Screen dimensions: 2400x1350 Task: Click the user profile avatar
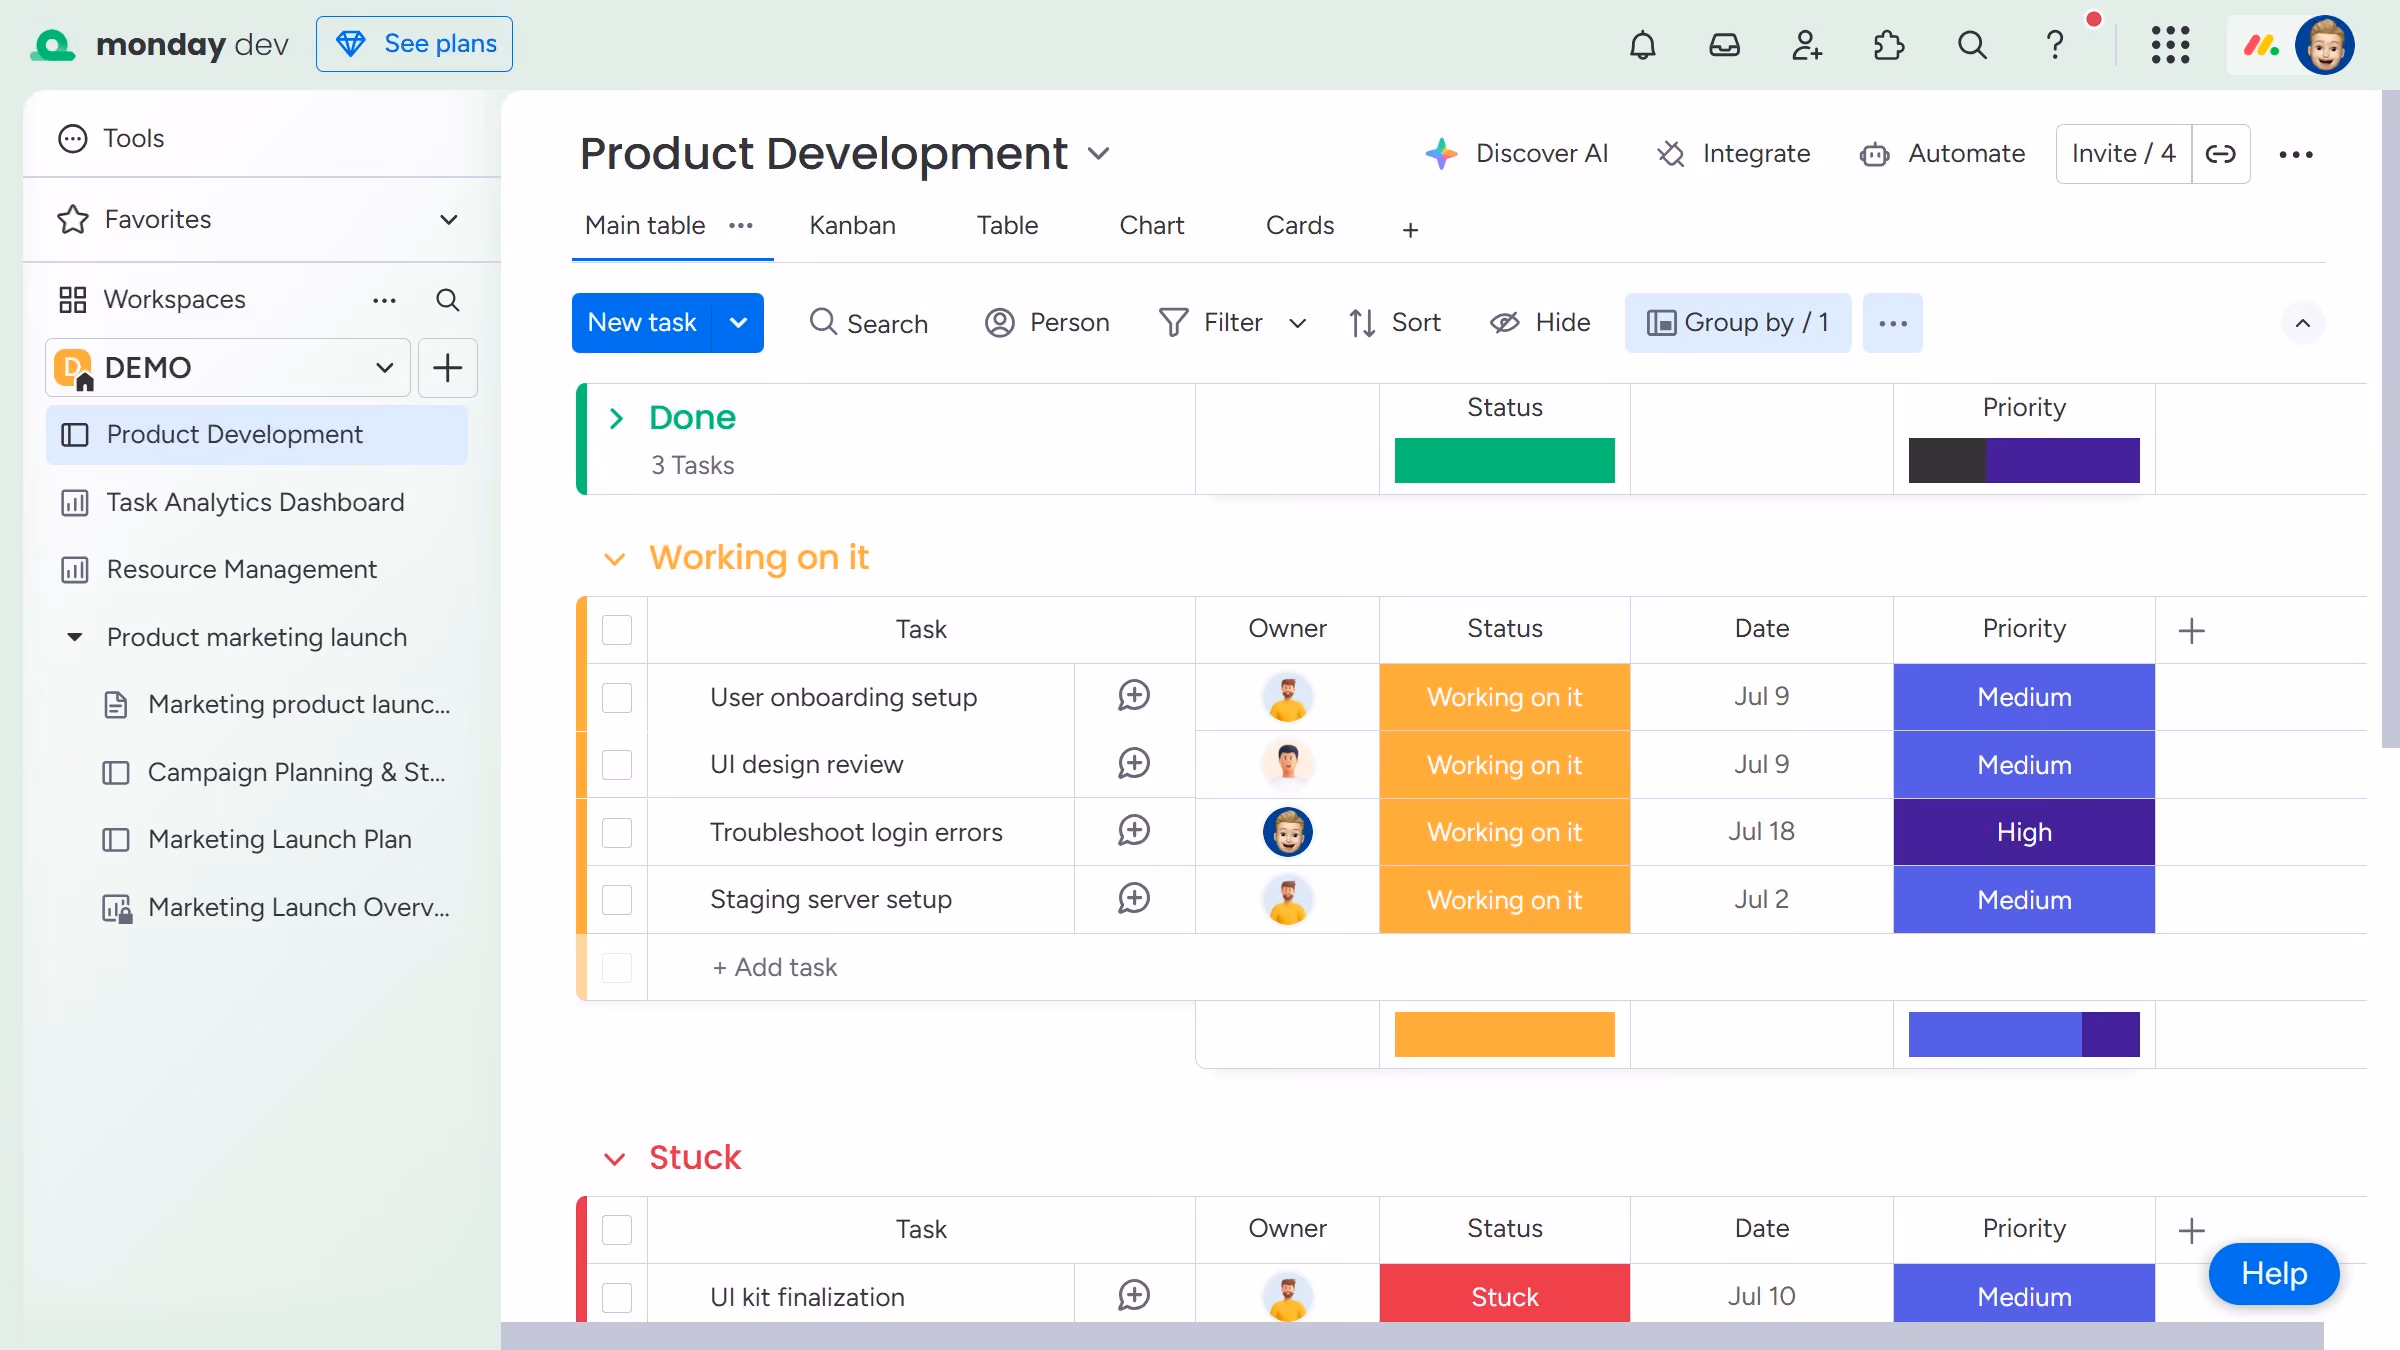pyautogui.click(x=2325, y=45)
